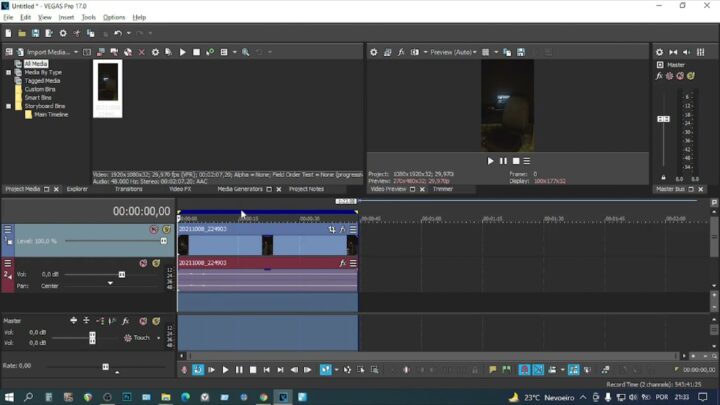Open Master Bus audio properties gear
Screen dimensions: 720x405
tap(659, 52)
